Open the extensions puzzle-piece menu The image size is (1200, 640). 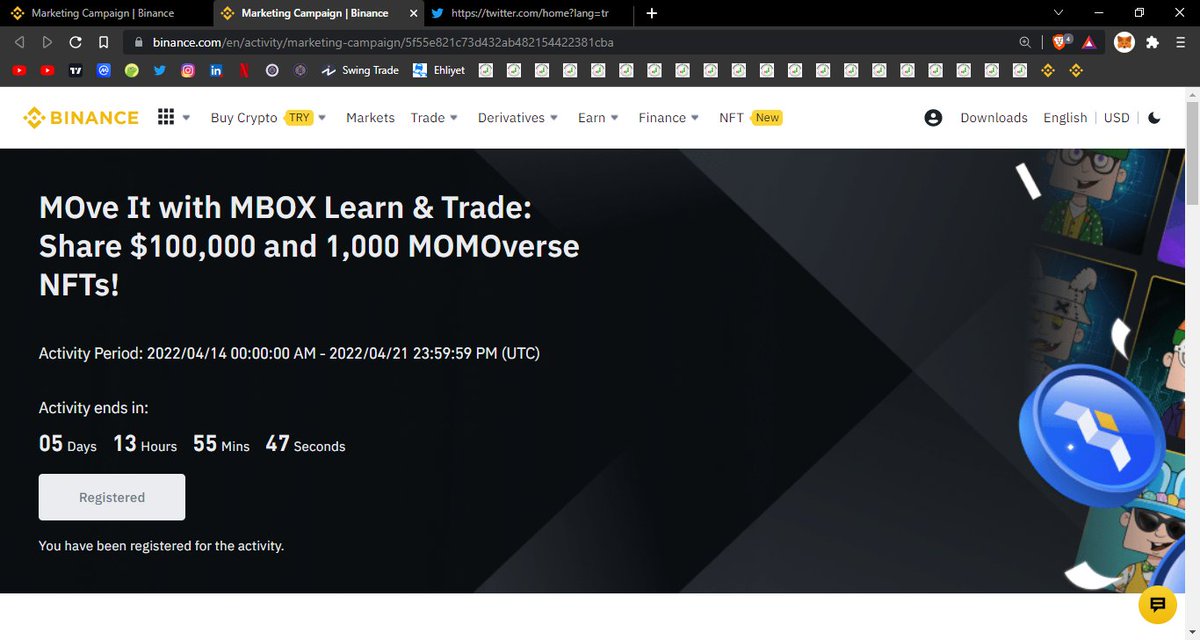(x=1153, y=42)
